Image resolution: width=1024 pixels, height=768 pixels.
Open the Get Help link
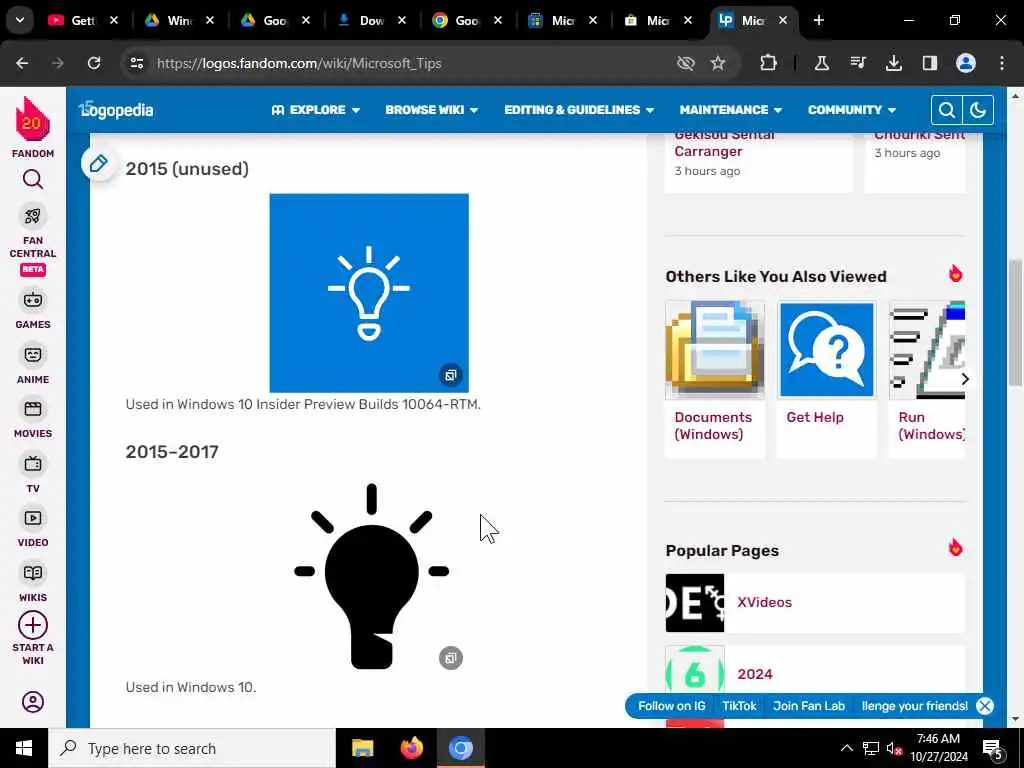pos(815,417)
